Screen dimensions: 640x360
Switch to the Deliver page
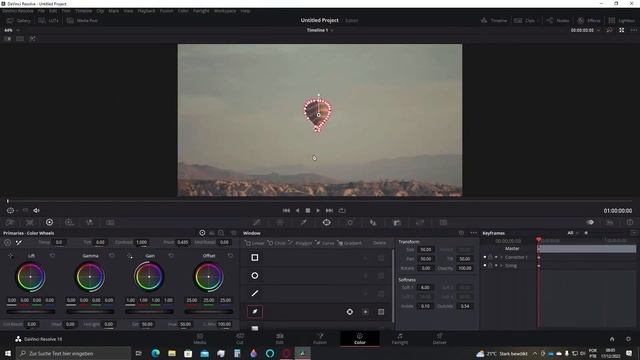tap(440, 339)
